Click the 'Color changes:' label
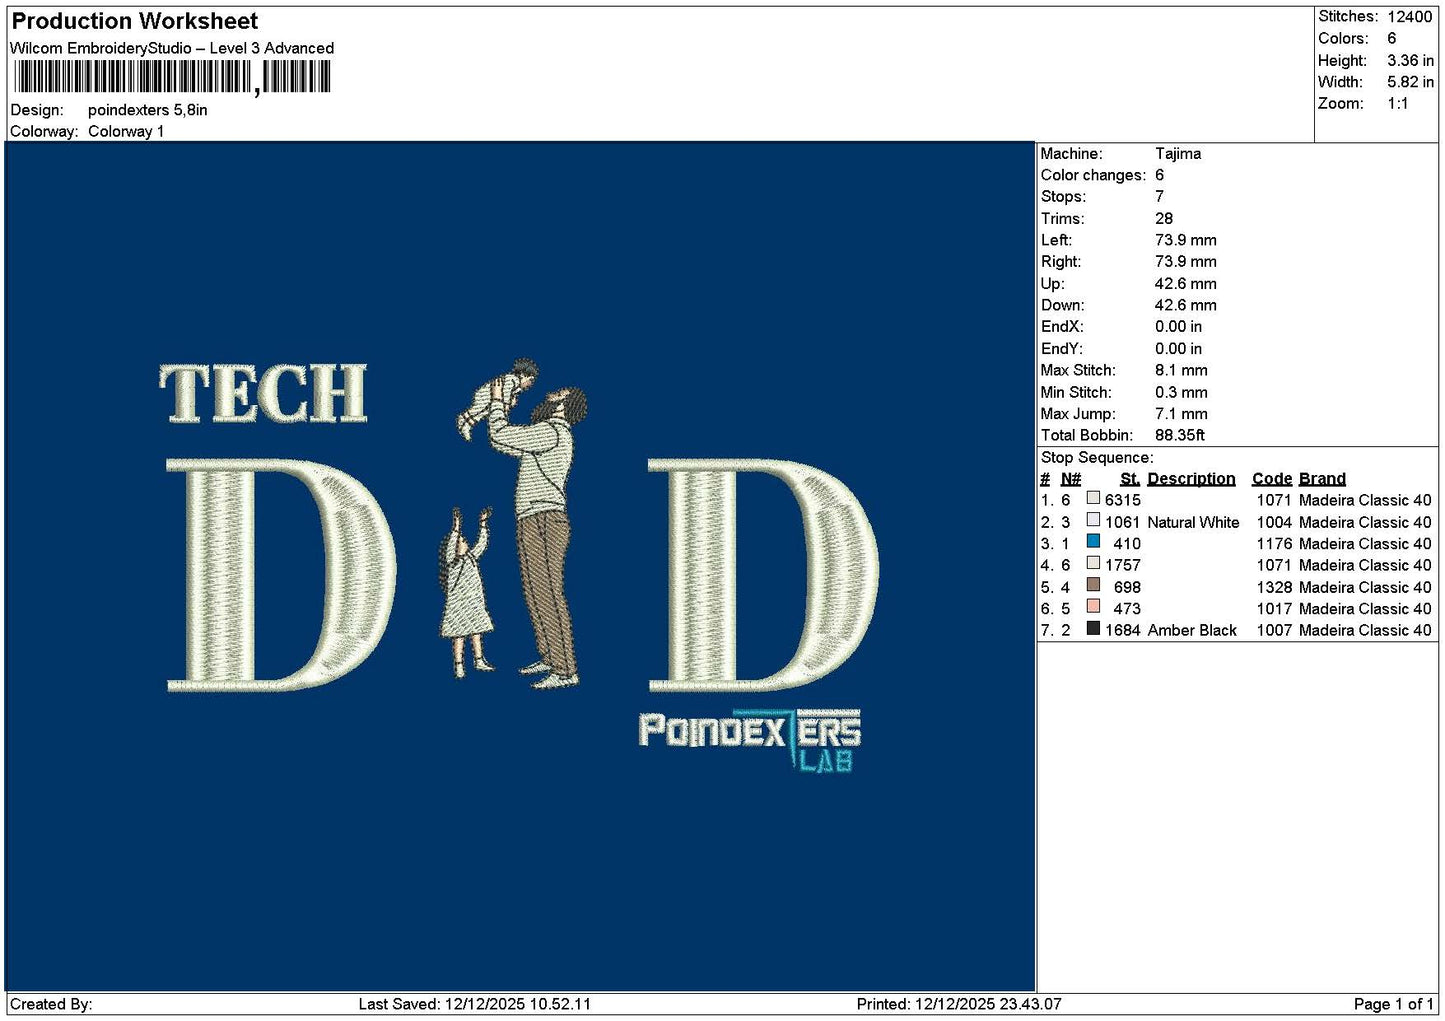Screen dimensions: 1445x1021 (1093, 175)
